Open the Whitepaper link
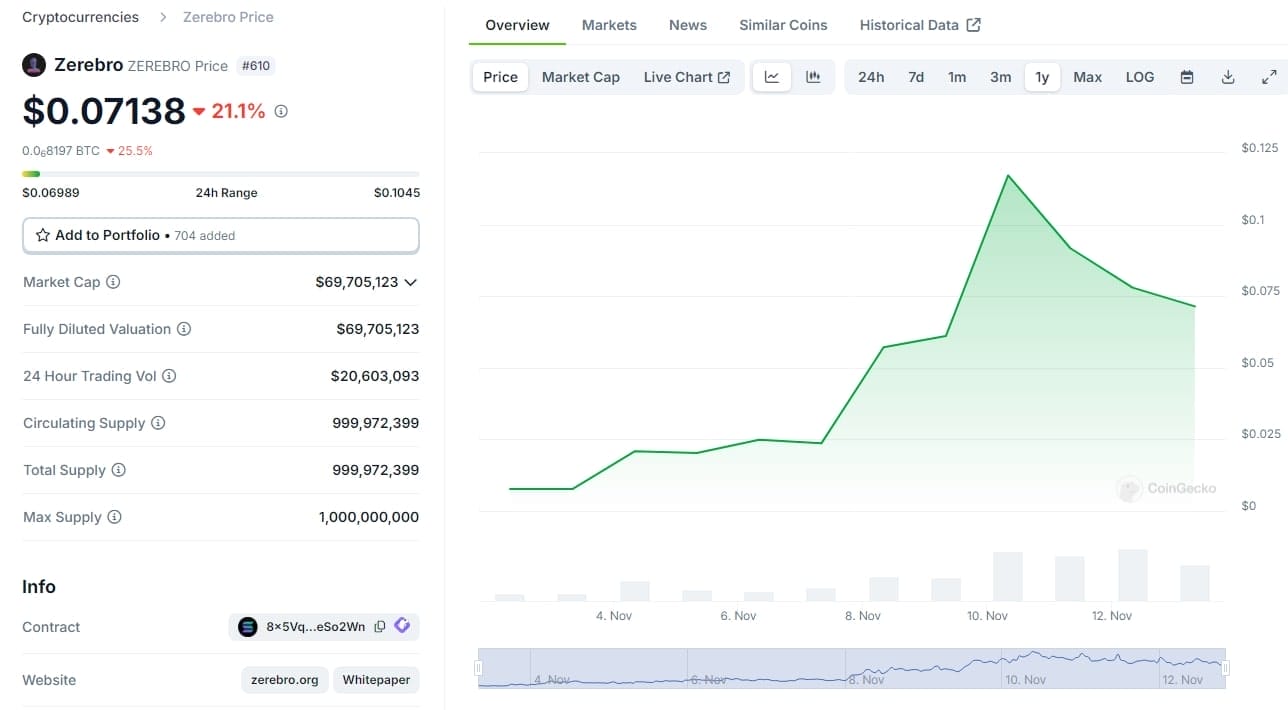 [x=376, y=680]
